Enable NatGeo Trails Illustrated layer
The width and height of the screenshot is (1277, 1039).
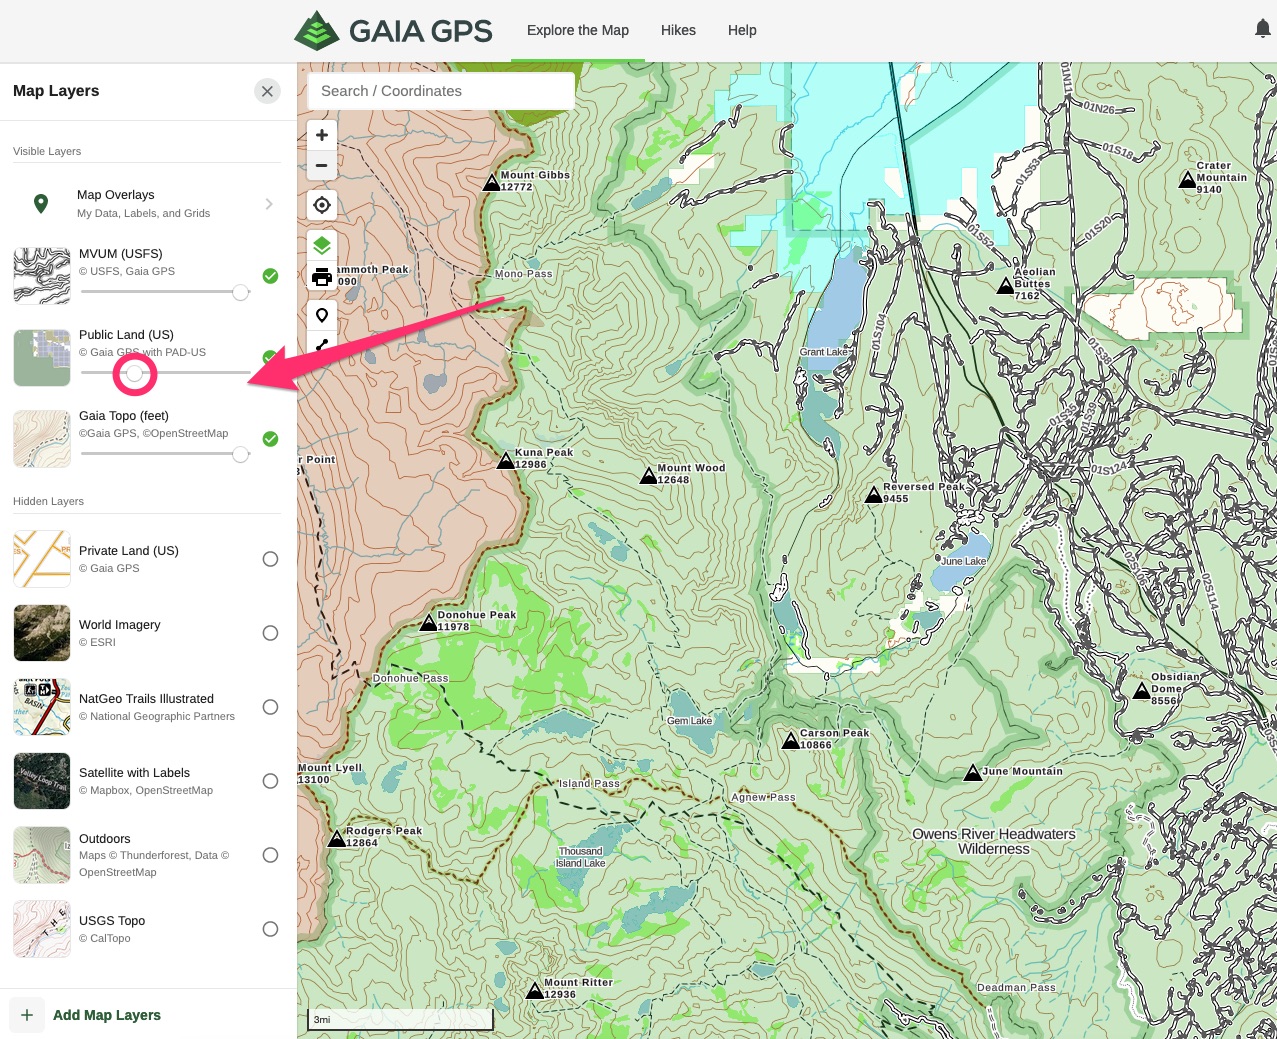[270, 707]
